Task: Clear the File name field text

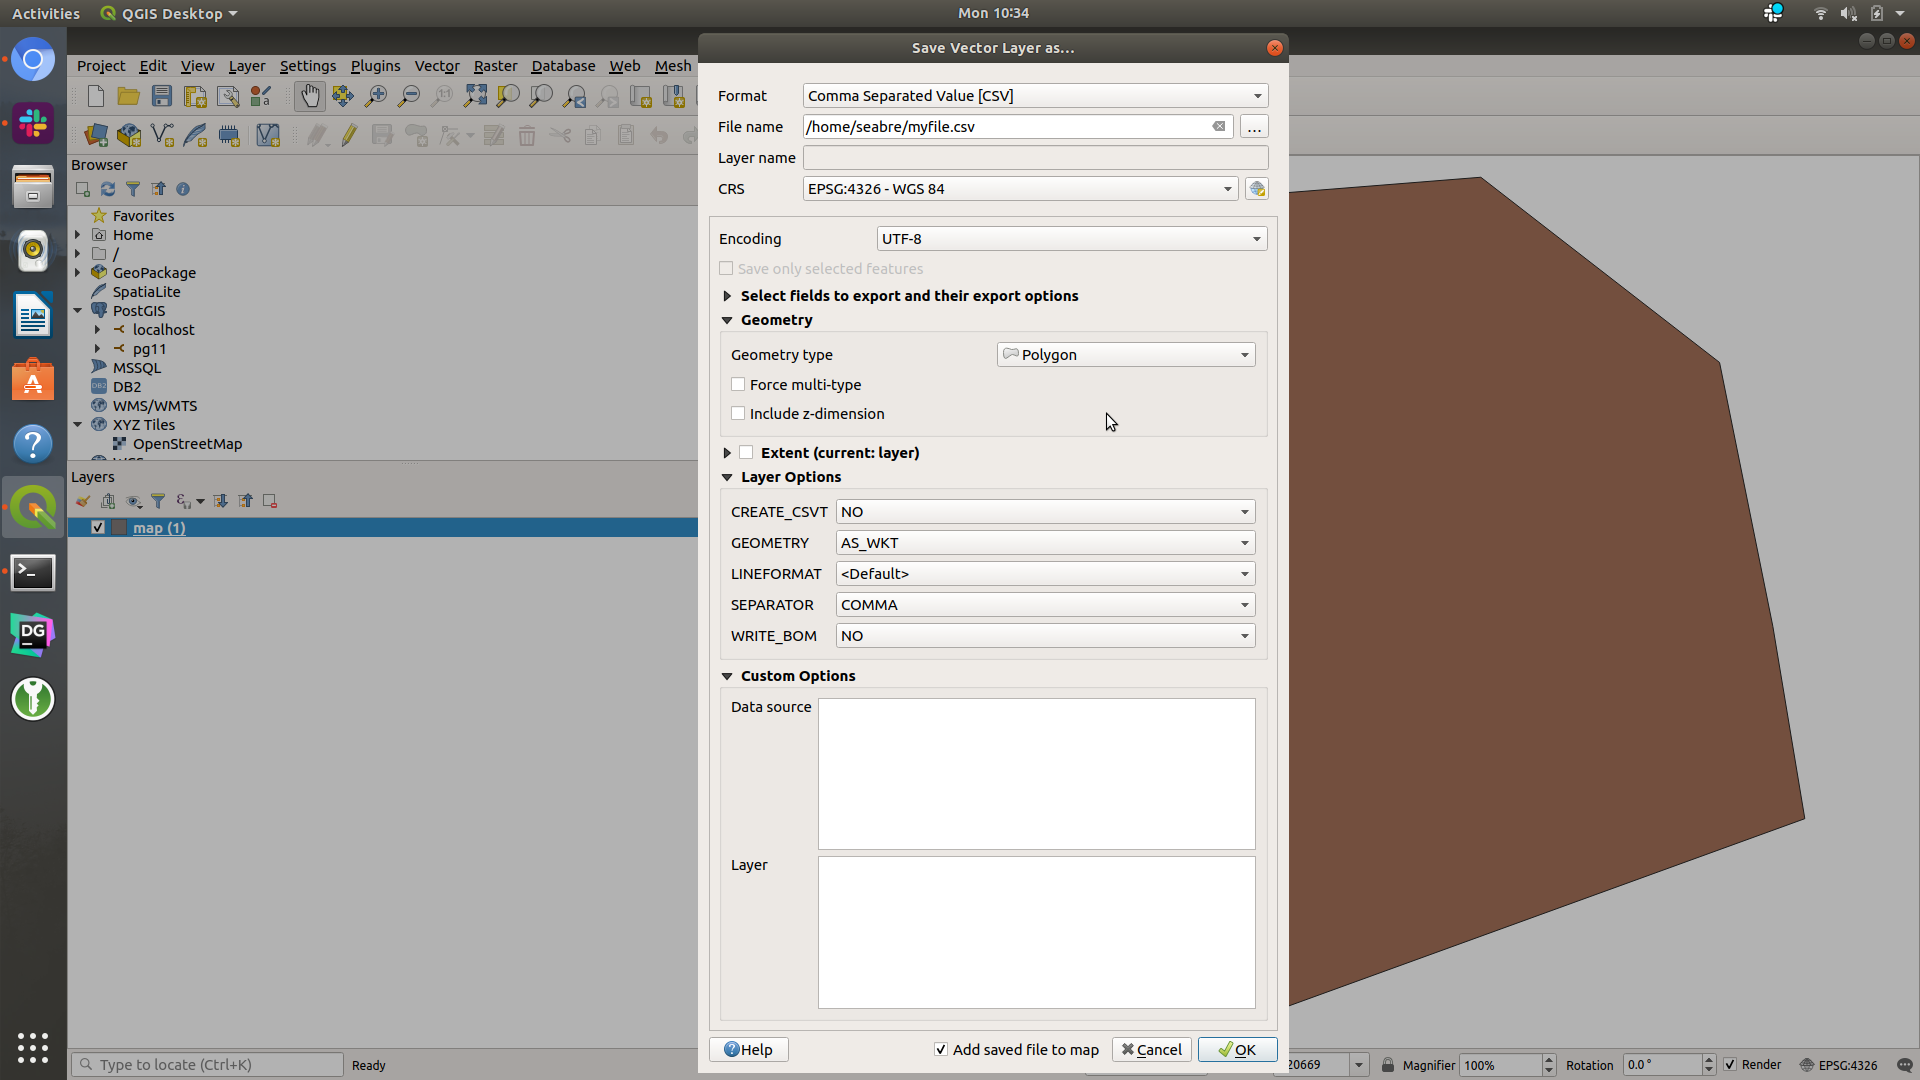Action: pos(1219,127)
